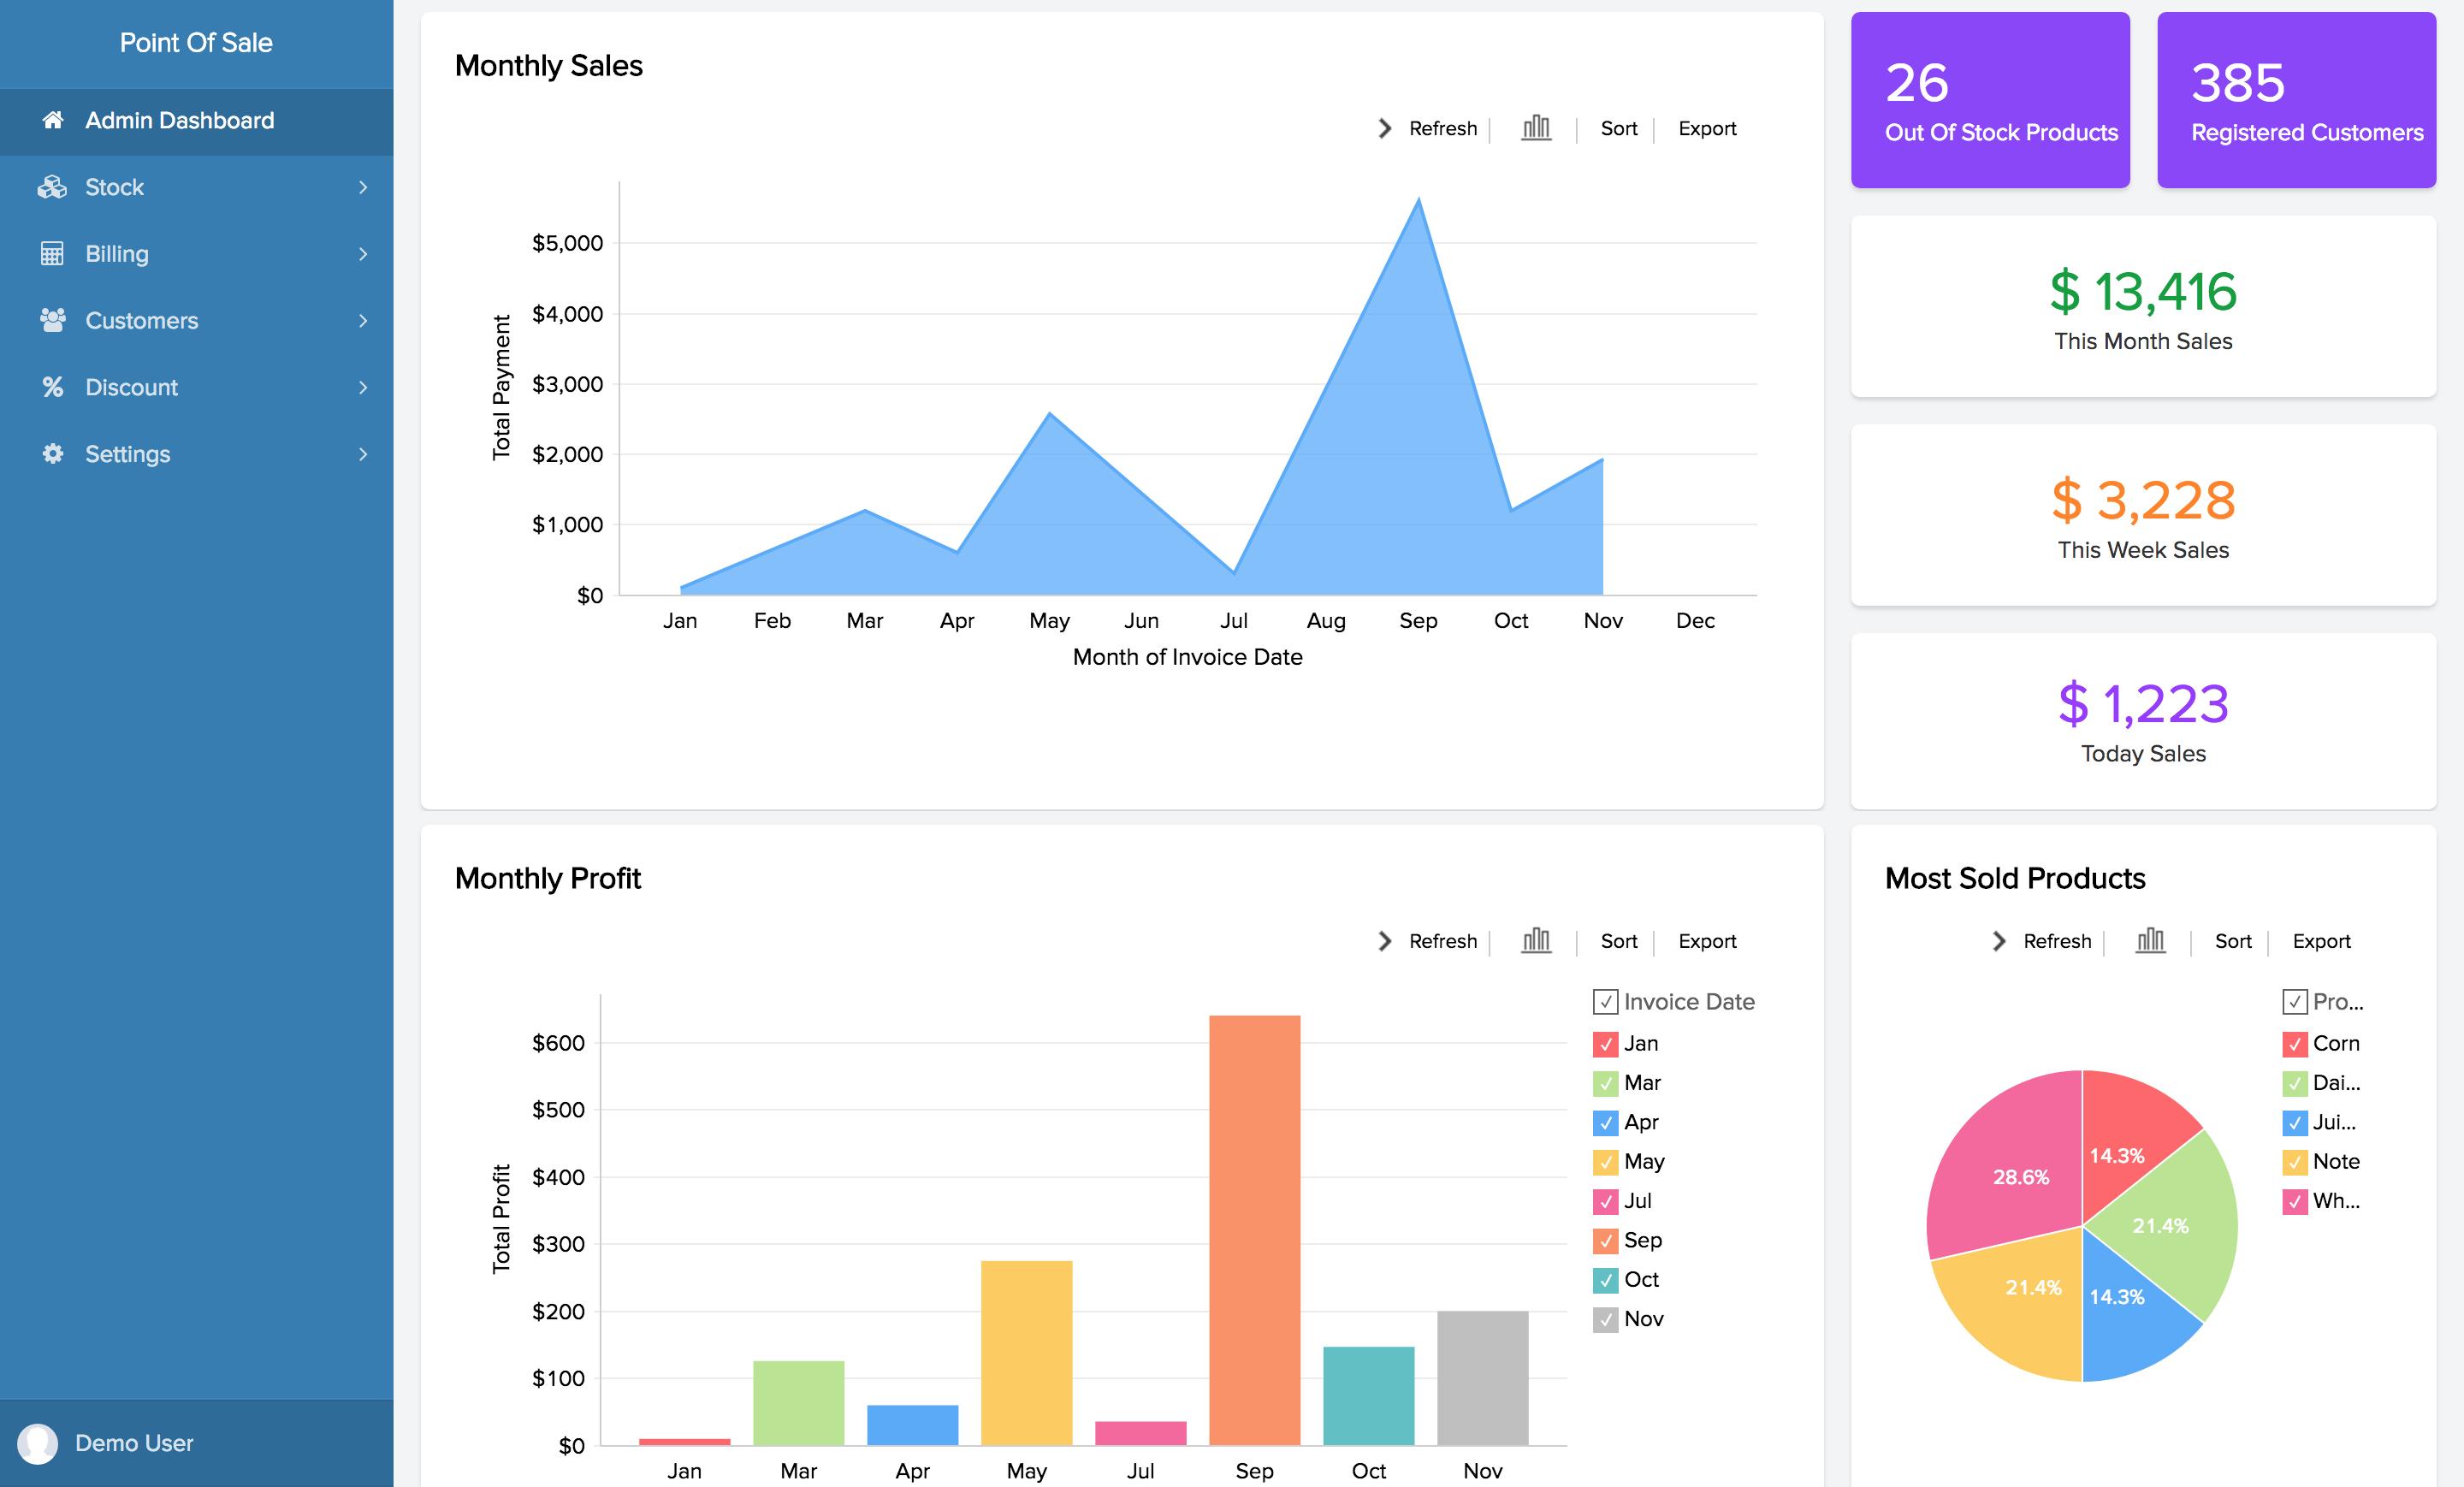The width and height of the screenshot is (2464, 1487).
Task: Click Export in the Monthly Sales panel
Action: 1706,128
